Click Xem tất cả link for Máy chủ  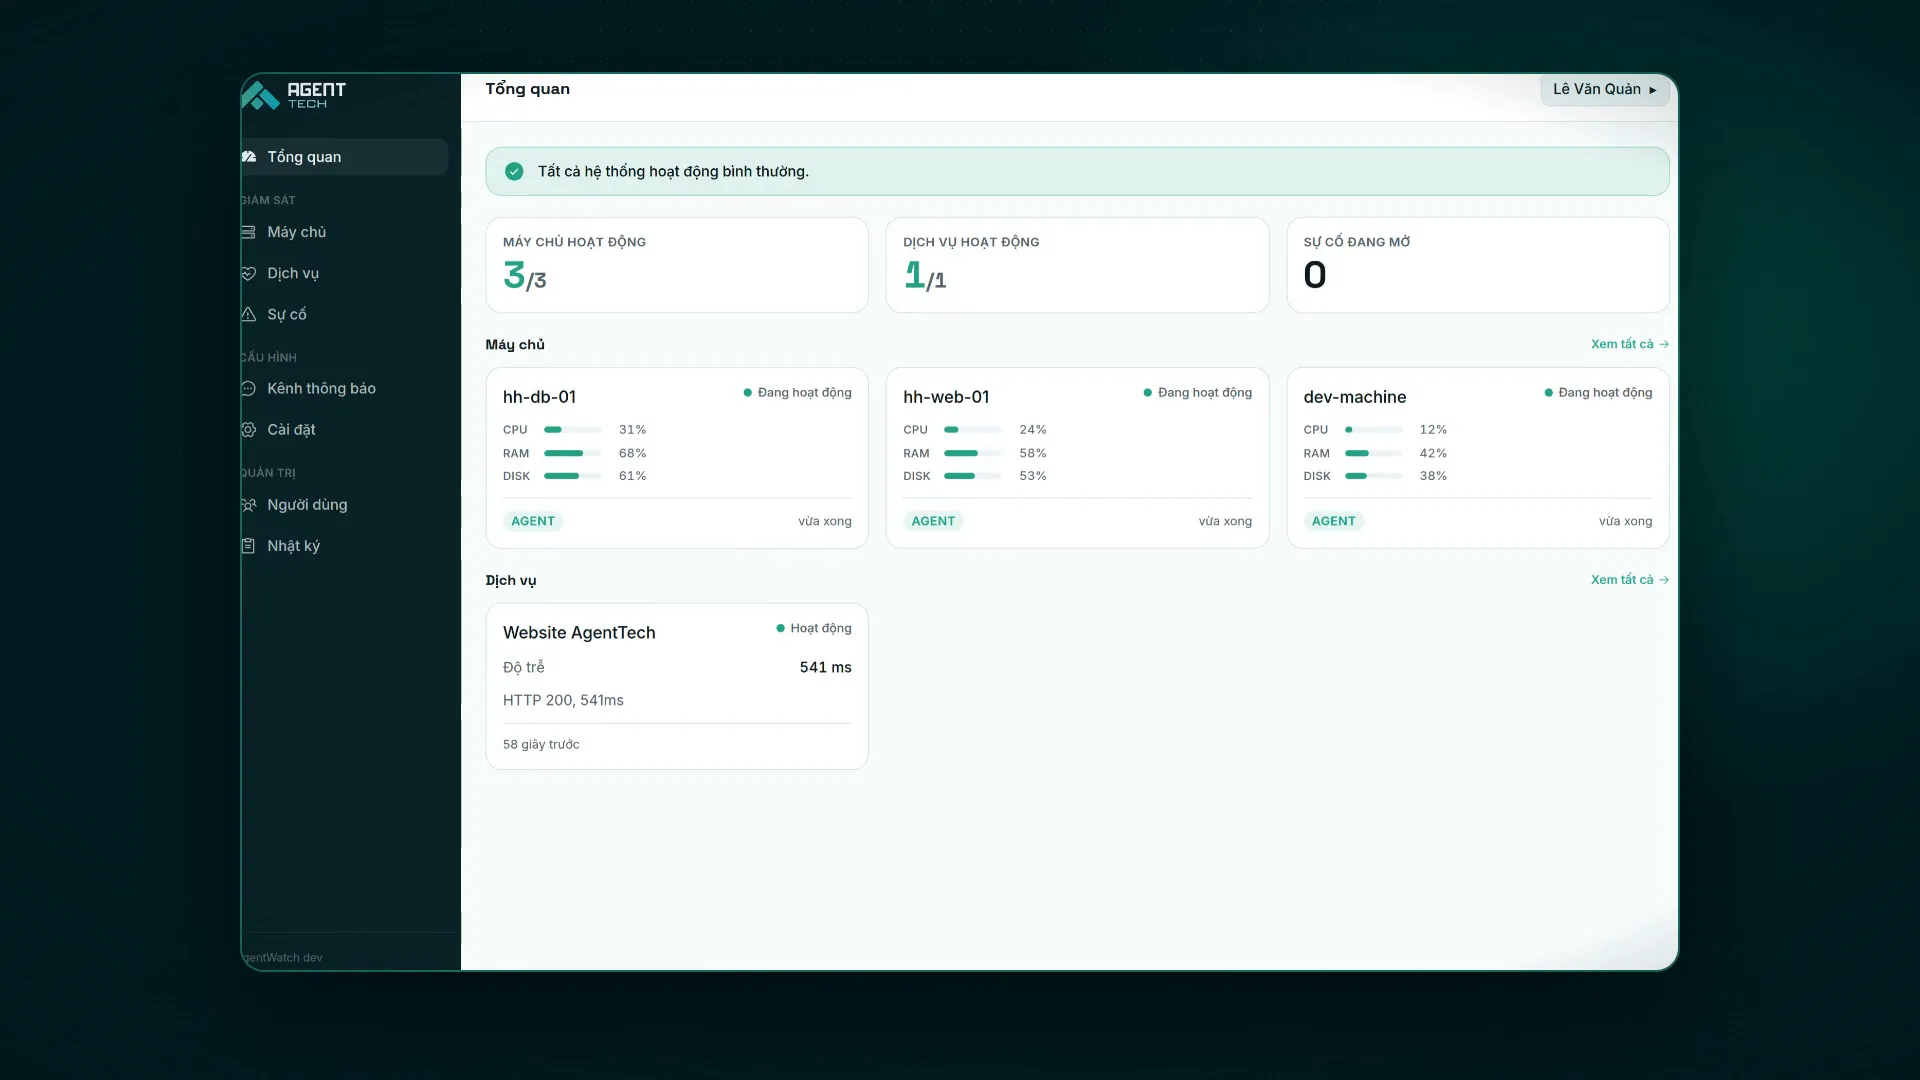point(1629,344)
